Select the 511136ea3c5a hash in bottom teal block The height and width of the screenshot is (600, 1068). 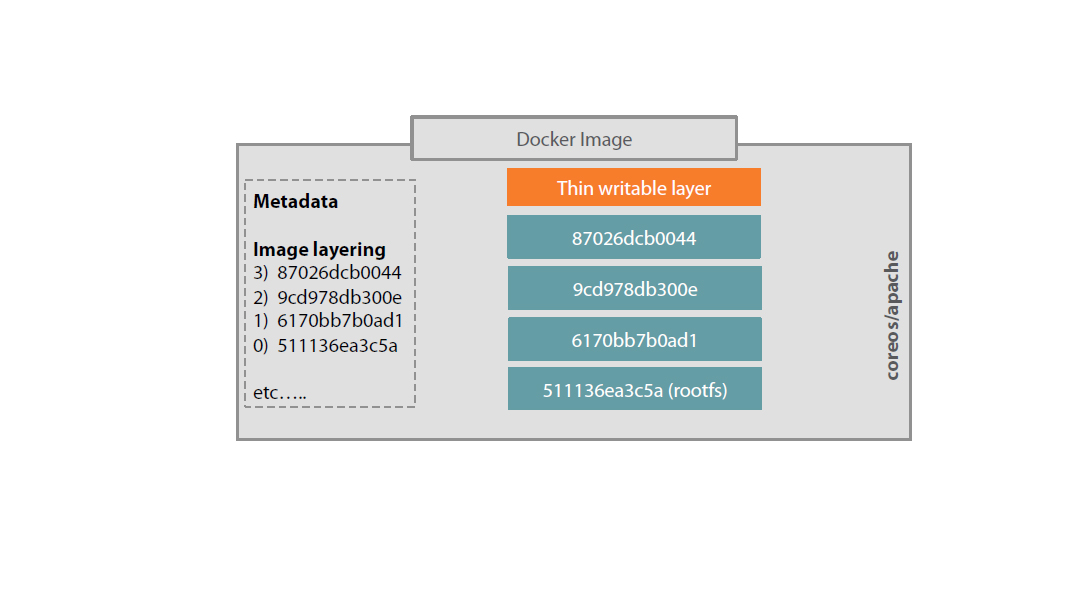pyautogui.click(x=603, y=390)
